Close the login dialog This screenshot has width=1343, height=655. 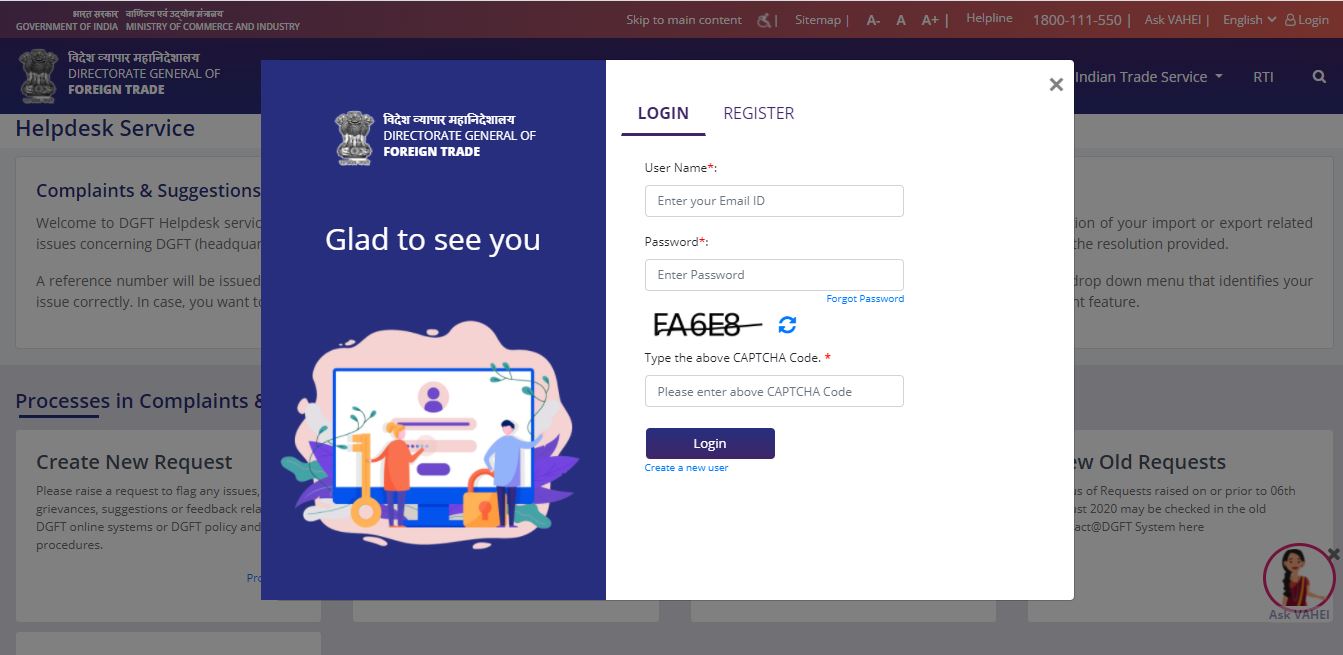[x=1055, y=85]
